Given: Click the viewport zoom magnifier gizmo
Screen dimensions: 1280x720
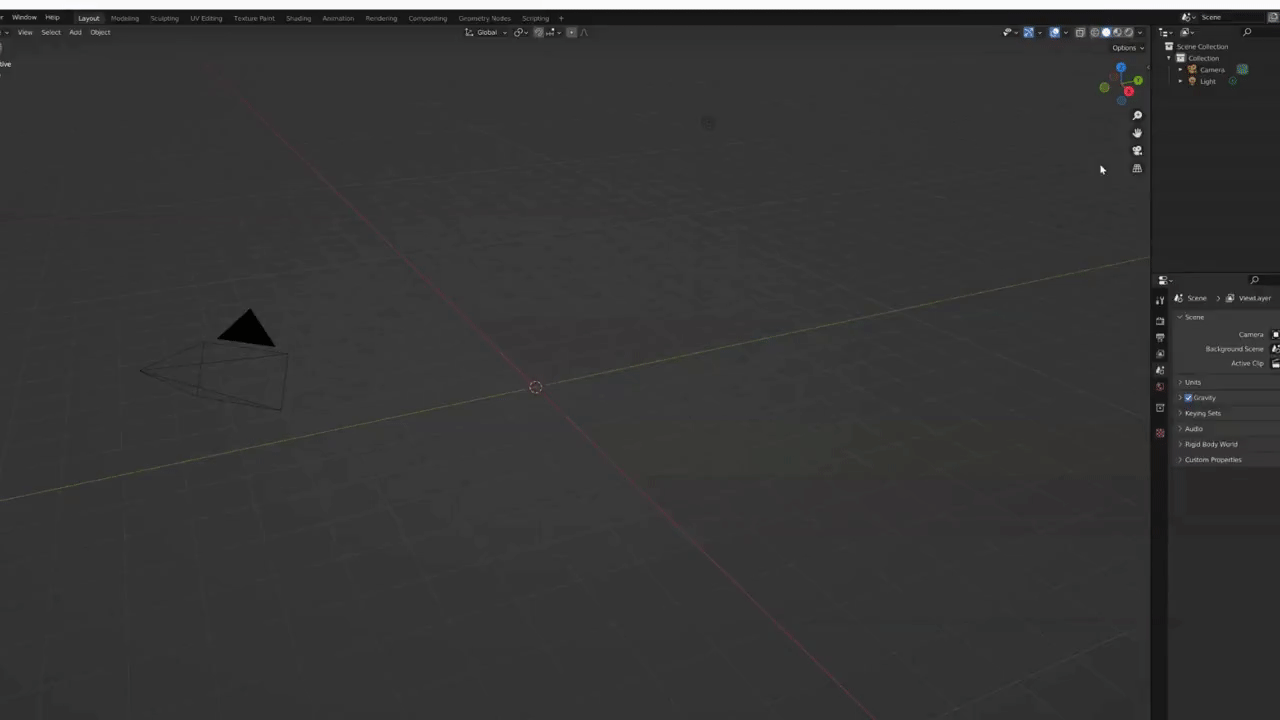Looking at the screenshot, I should pyautogui.click(x=1137, y=115).
